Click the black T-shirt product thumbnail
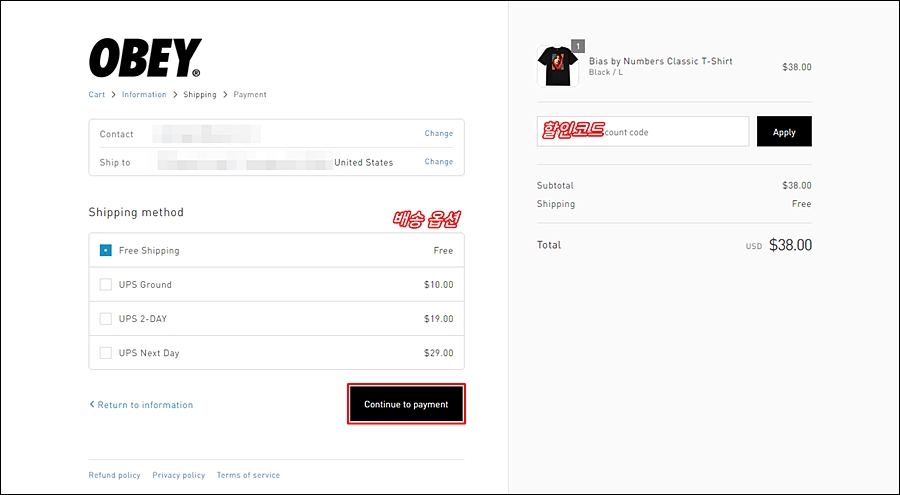 pos(558,67)
